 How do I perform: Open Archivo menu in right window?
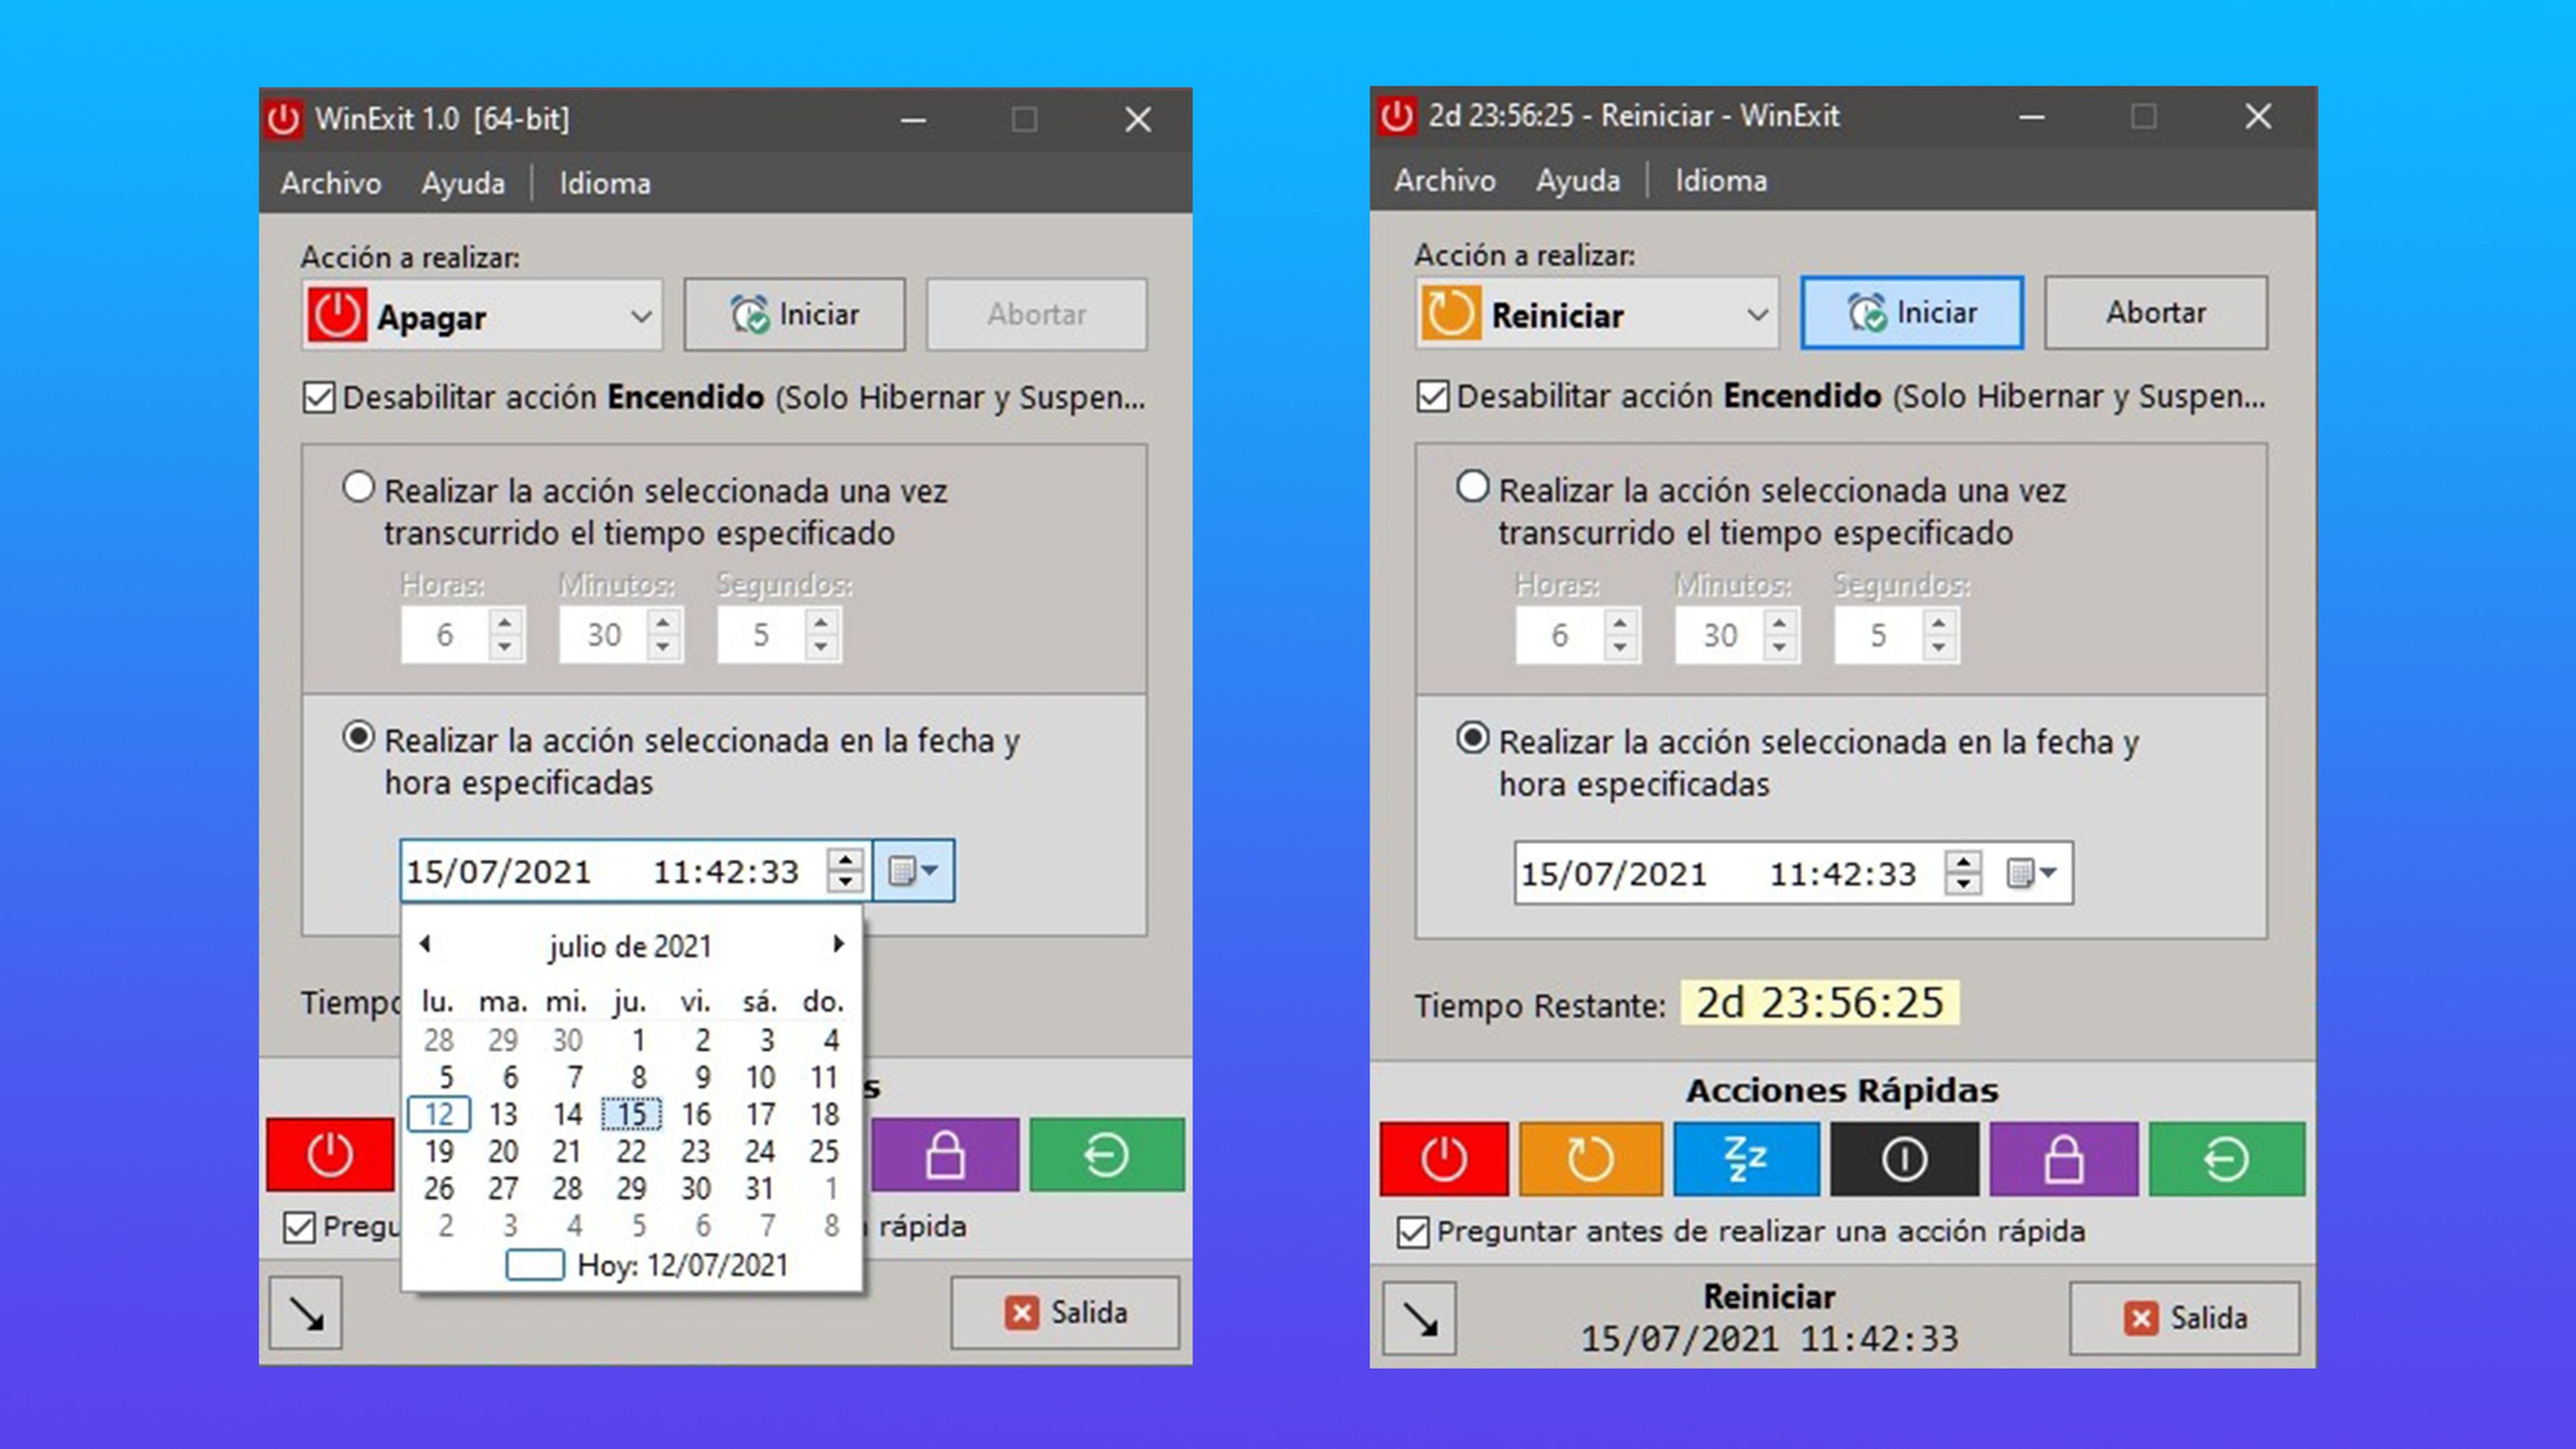click(1445, 181)
